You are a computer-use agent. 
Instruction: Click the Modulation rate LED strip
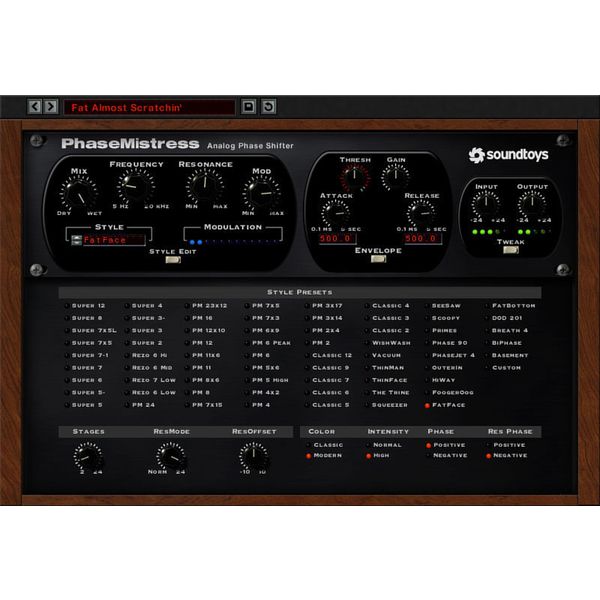[x=234, y=242]
